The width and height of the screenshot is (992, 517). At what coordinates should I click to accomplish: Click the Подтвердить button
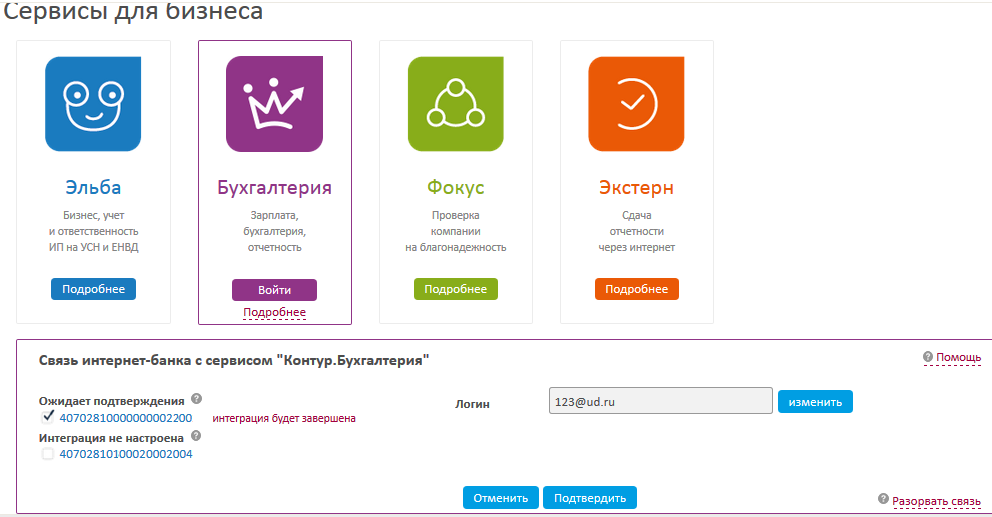tap(590, 498)
